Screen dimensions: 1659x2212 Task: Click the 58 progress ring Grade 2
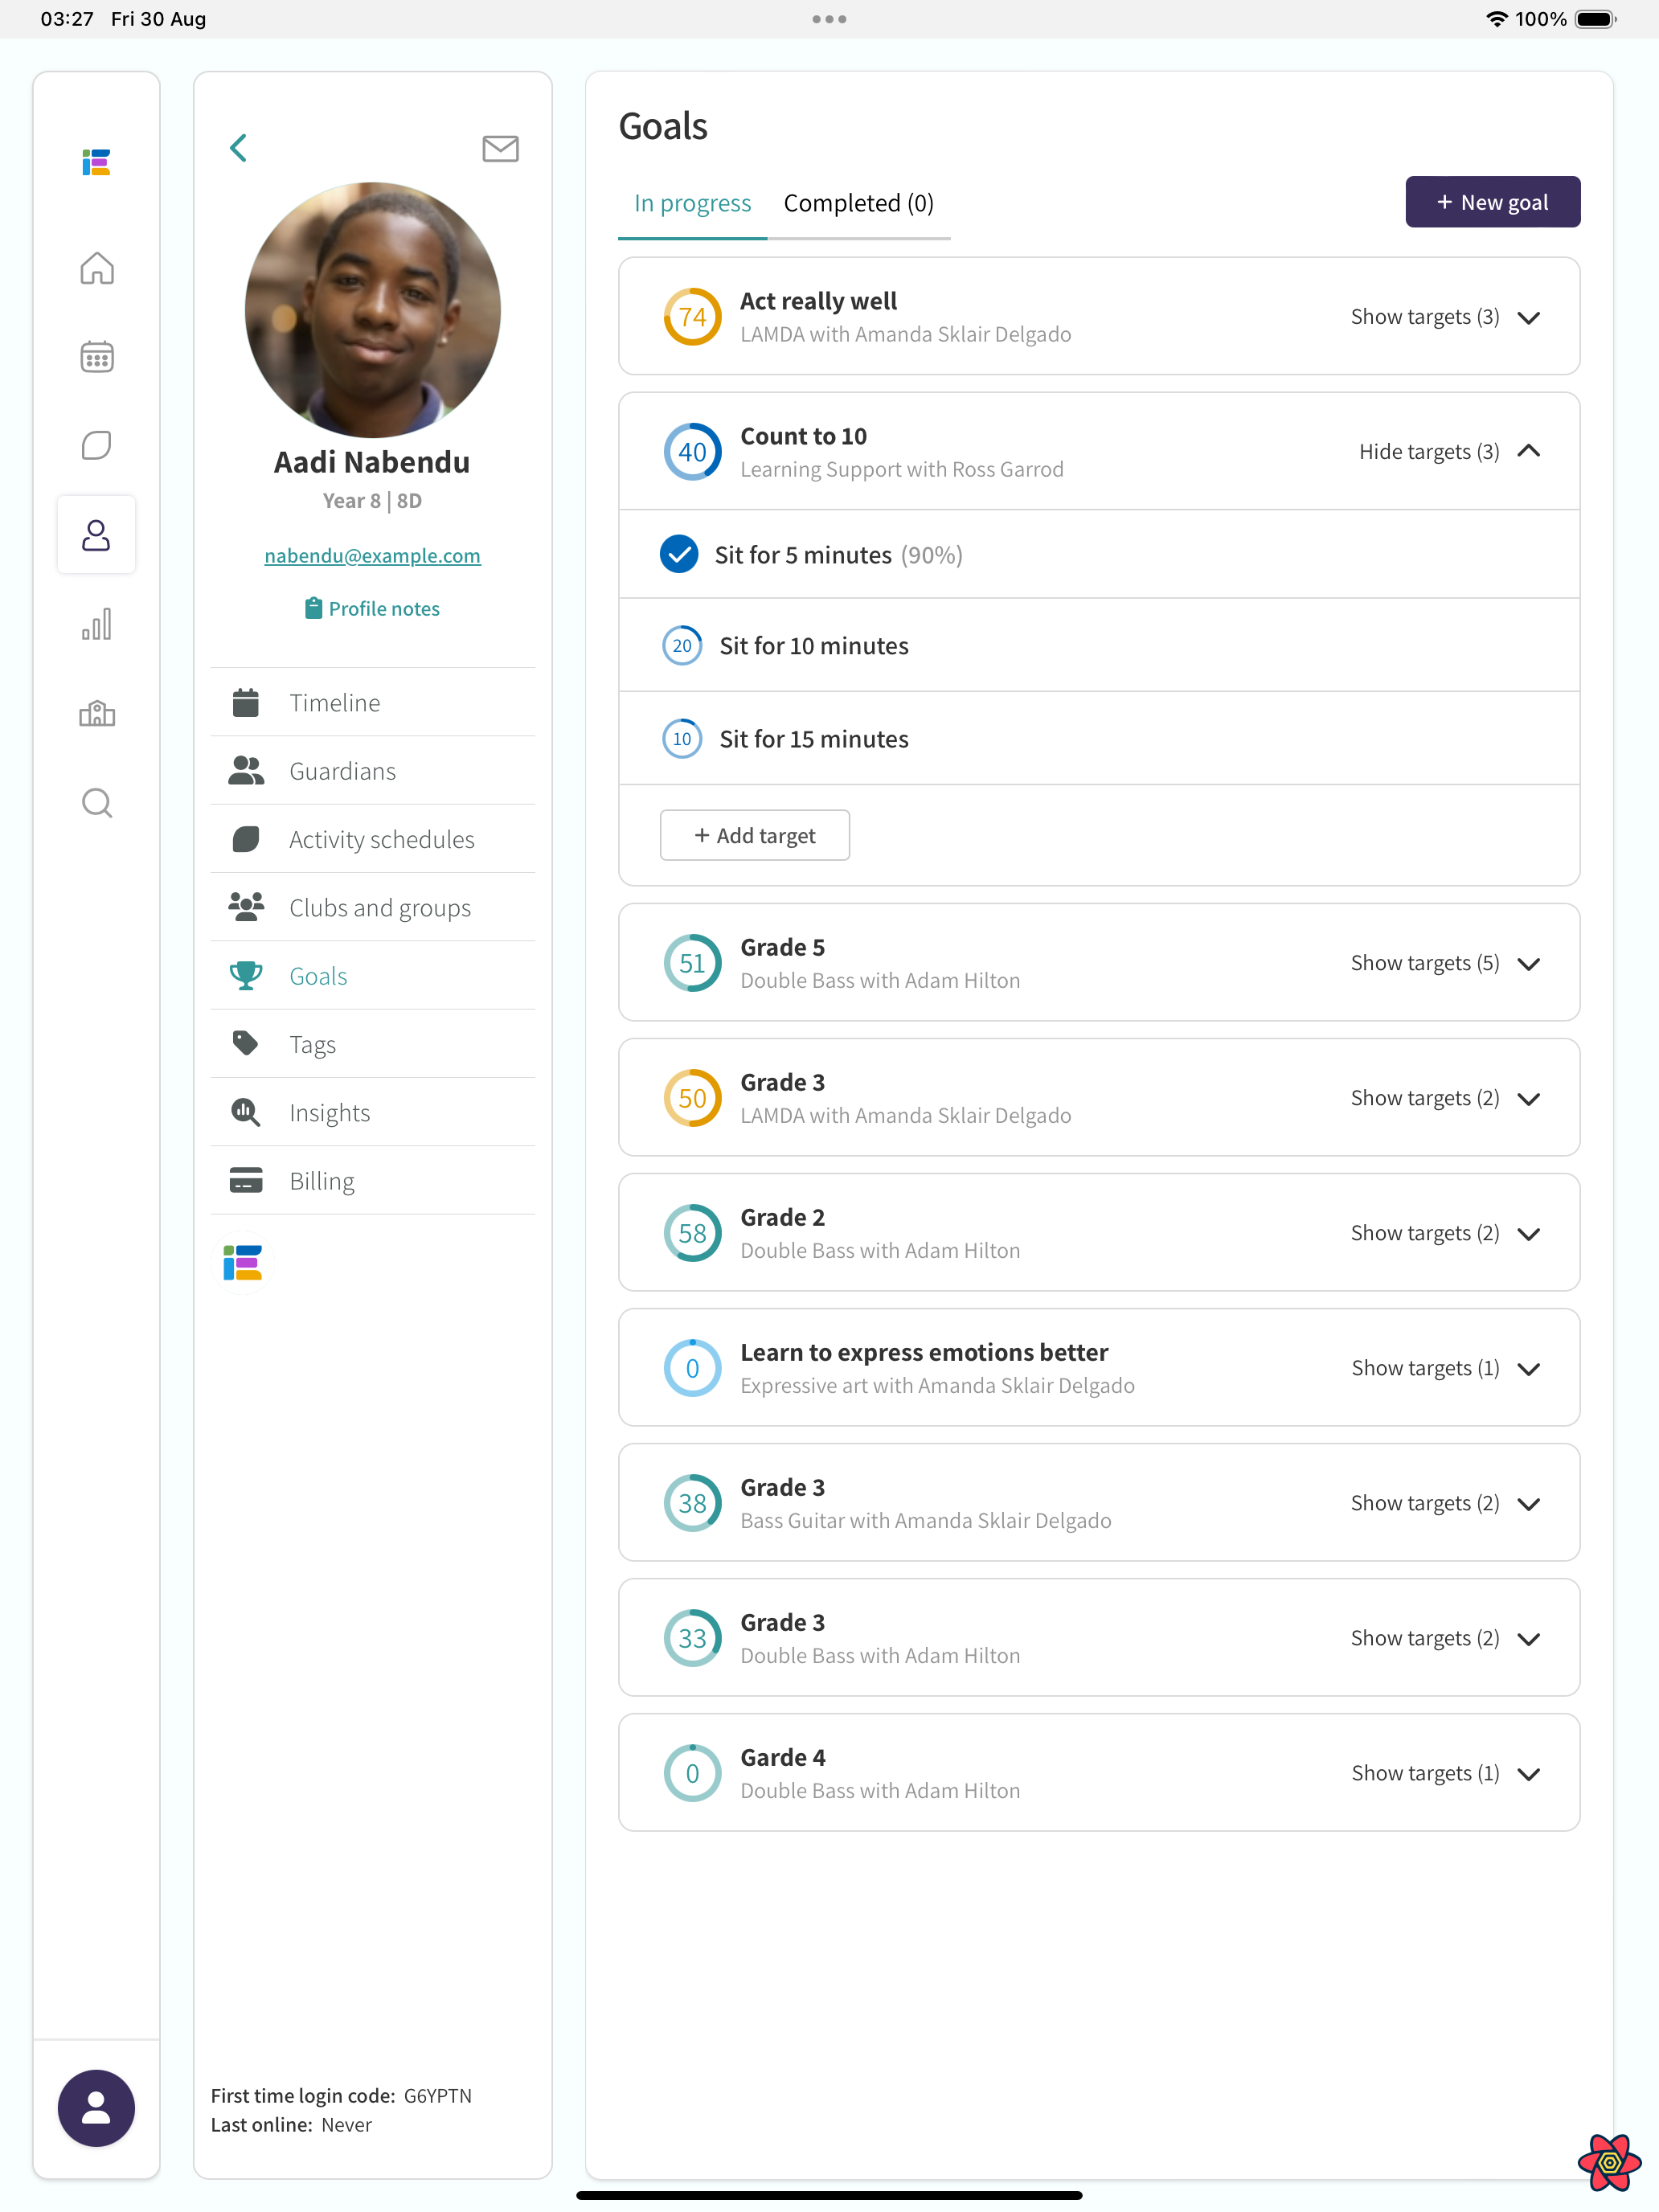pyautogui.click(x=692, y=1233)
